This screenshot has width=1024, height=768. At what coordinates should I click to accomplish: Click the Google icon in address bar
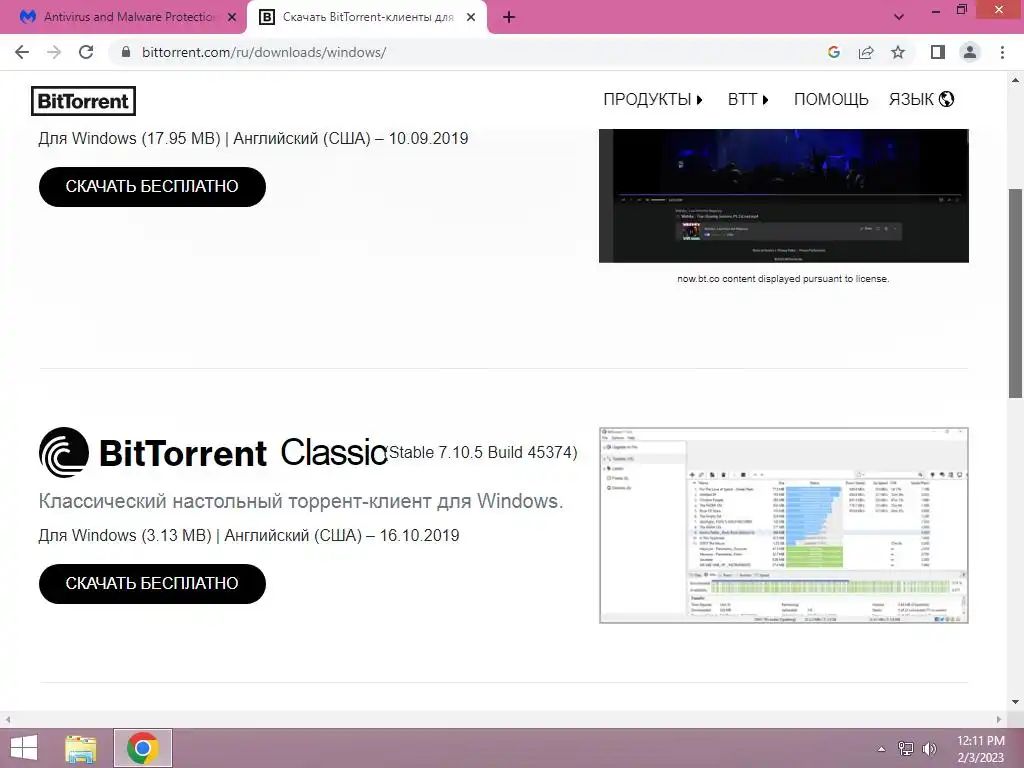tap(834, 52)
